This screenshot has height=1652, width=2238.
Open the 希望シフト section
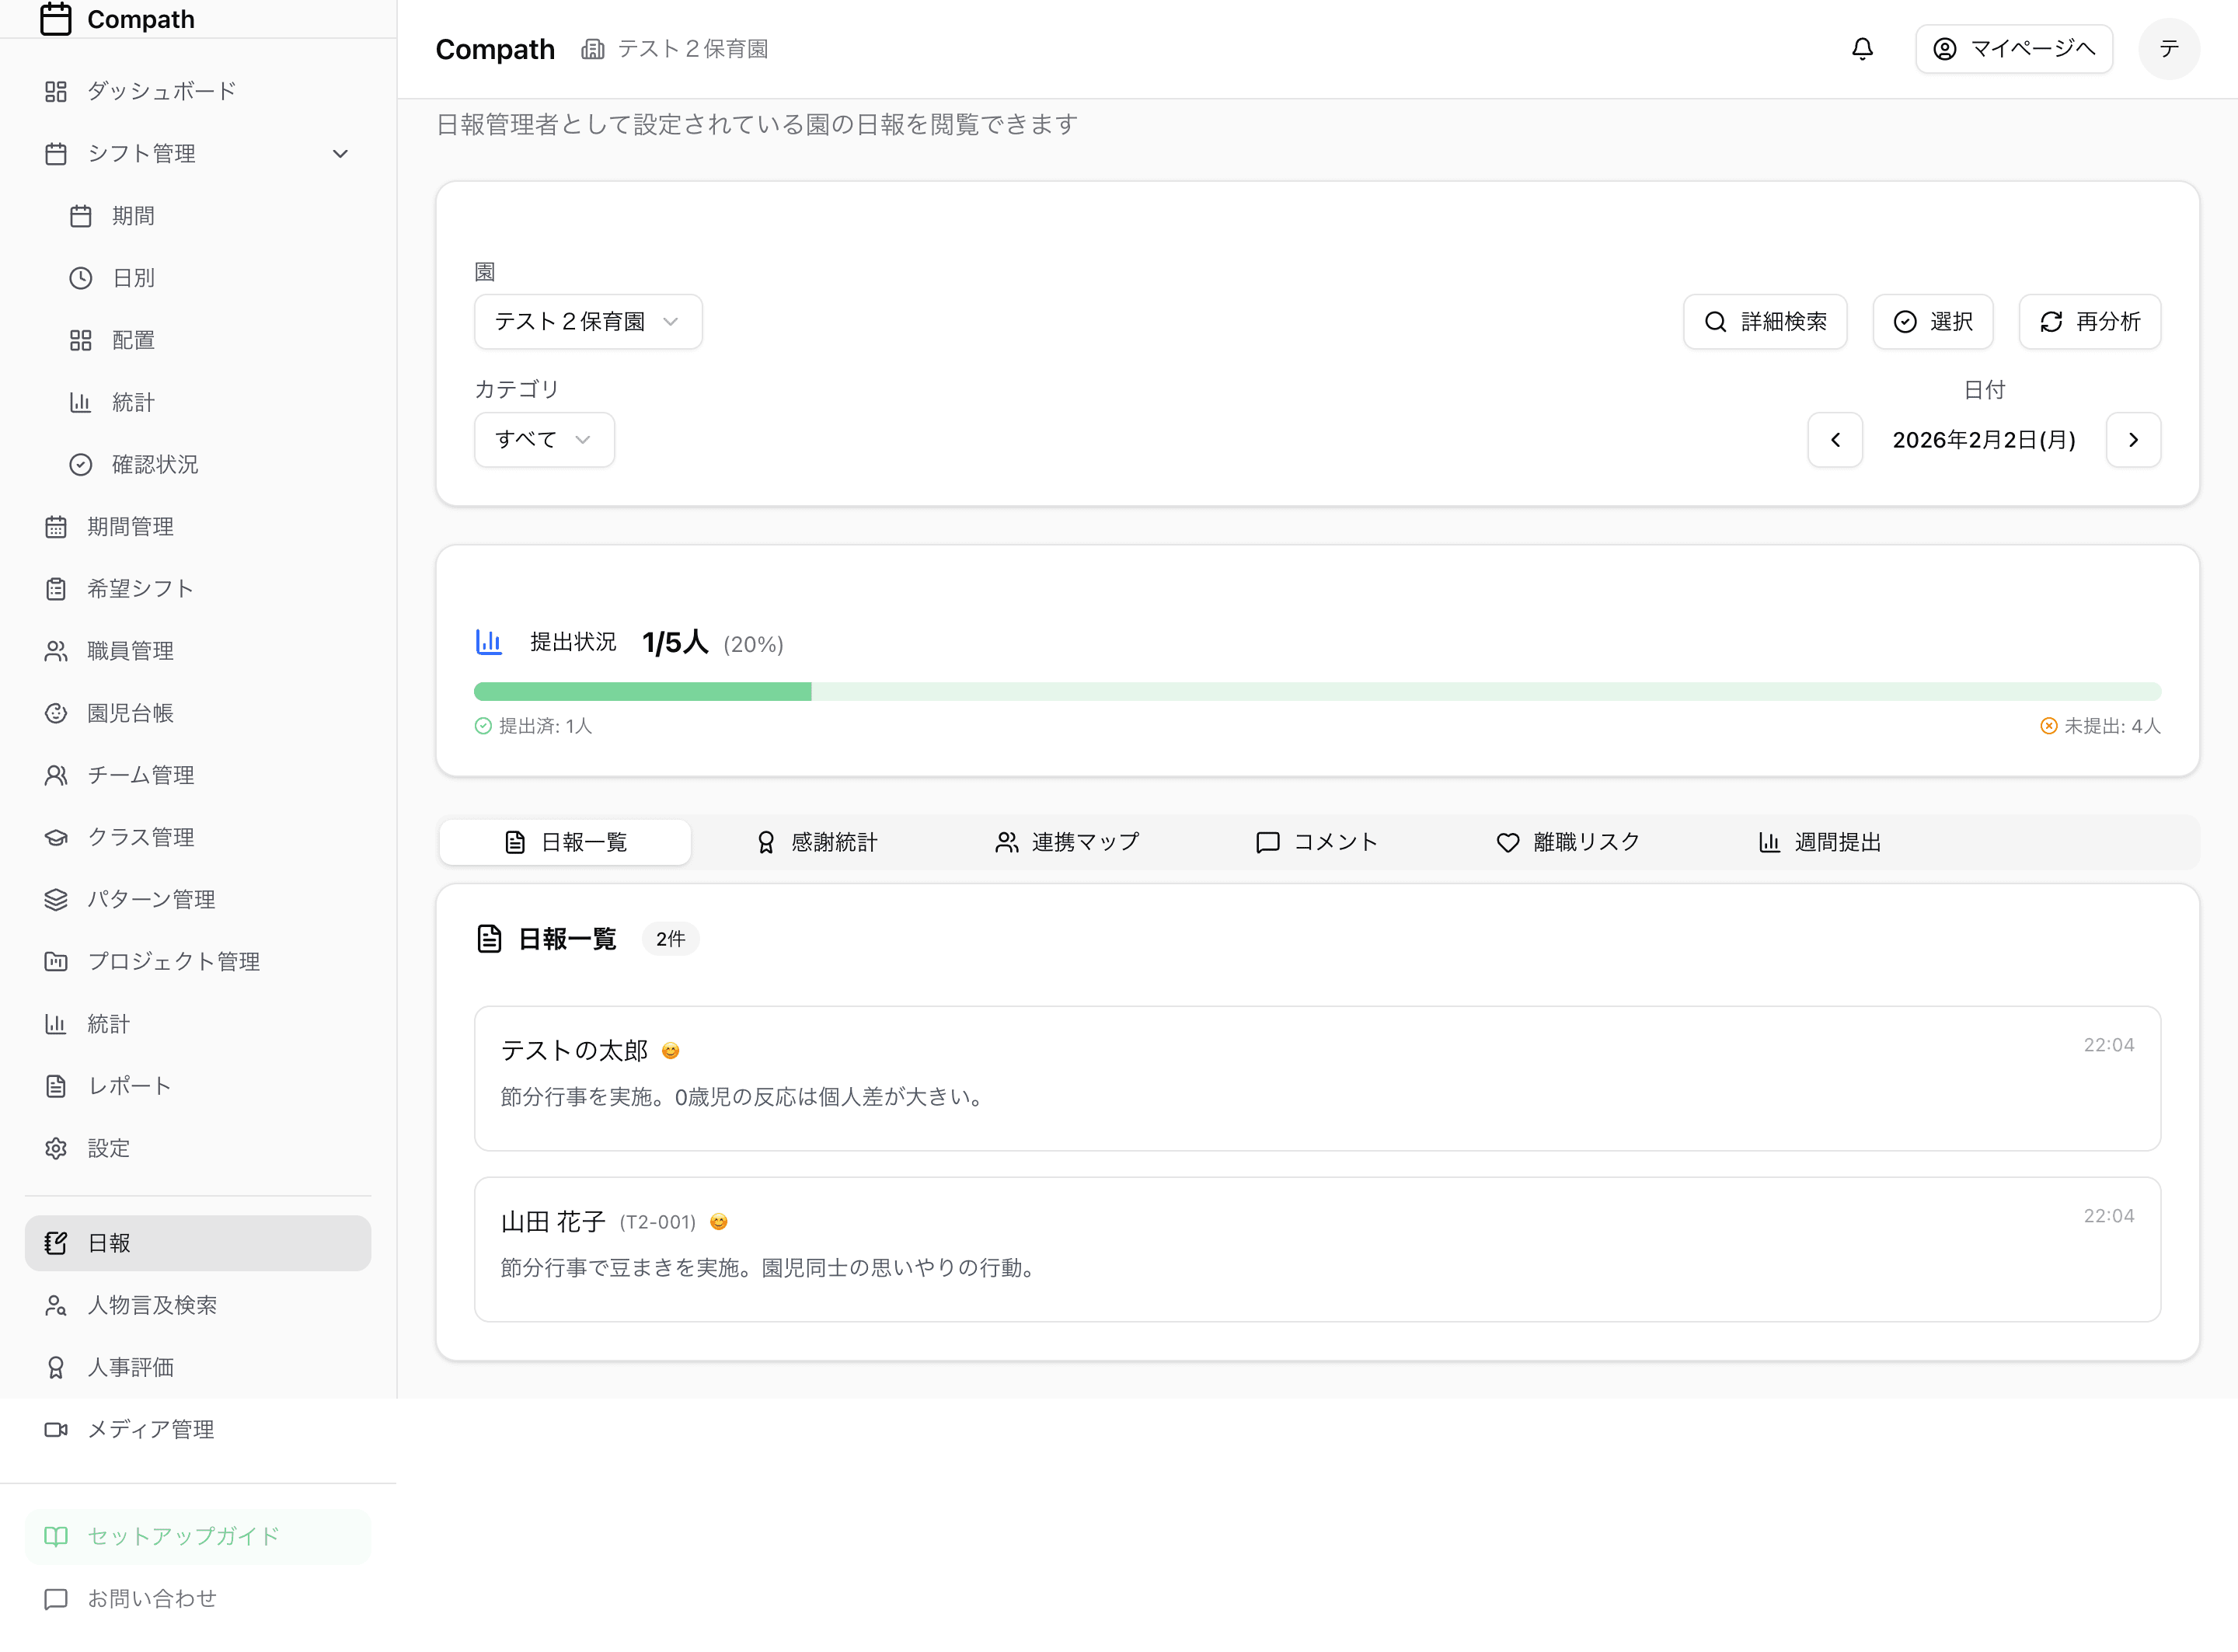(139, 588)
